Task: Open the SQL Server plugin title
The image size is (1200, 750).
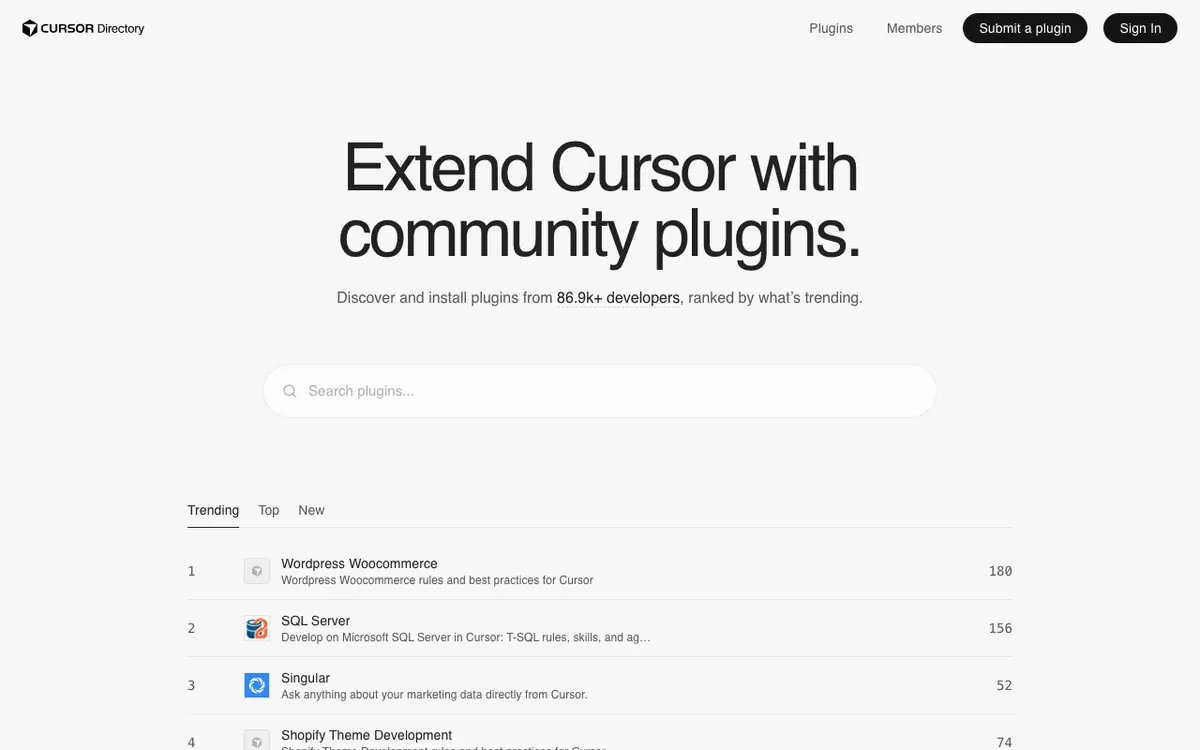Action: (315, 620)
